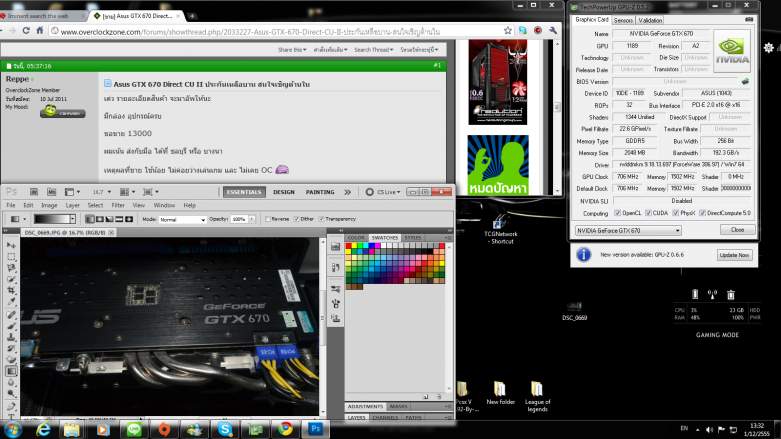Open the Photoshop Image menu
This screenshot has height=439, width=781.
point(49,205)
